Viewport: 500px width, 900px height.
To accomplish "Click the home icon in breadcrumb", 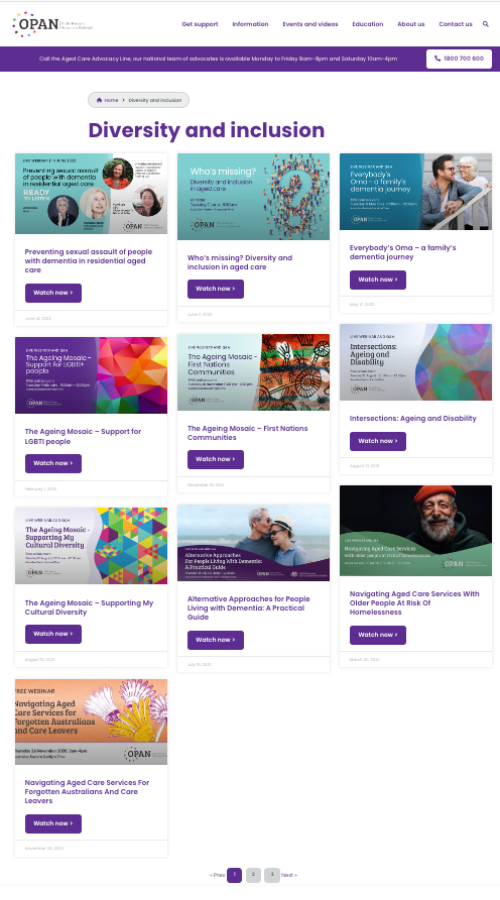I will pos(99,100).
